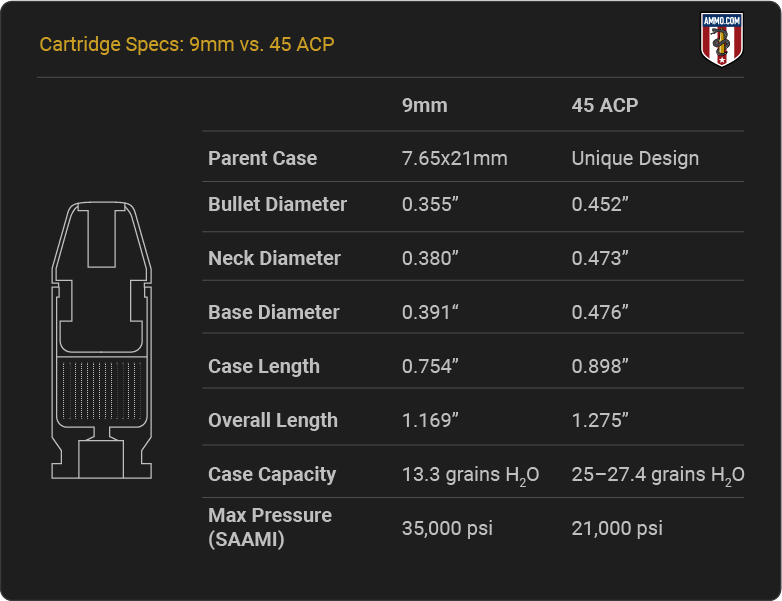Image resolution: width=782 pixels, height=601 pixels.
Task: Select the 9mm column header
Action: (424, 105)
